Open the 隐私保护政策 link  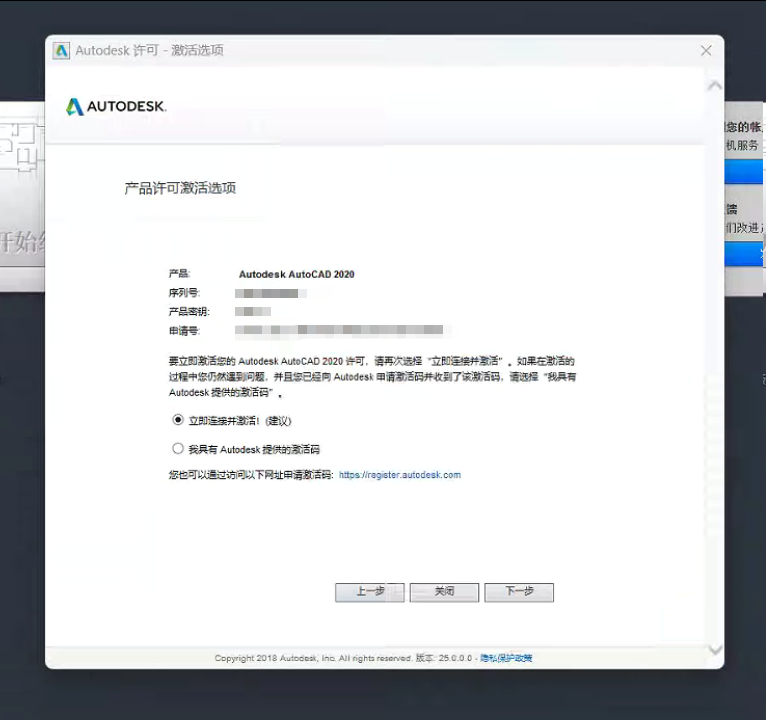506,658
